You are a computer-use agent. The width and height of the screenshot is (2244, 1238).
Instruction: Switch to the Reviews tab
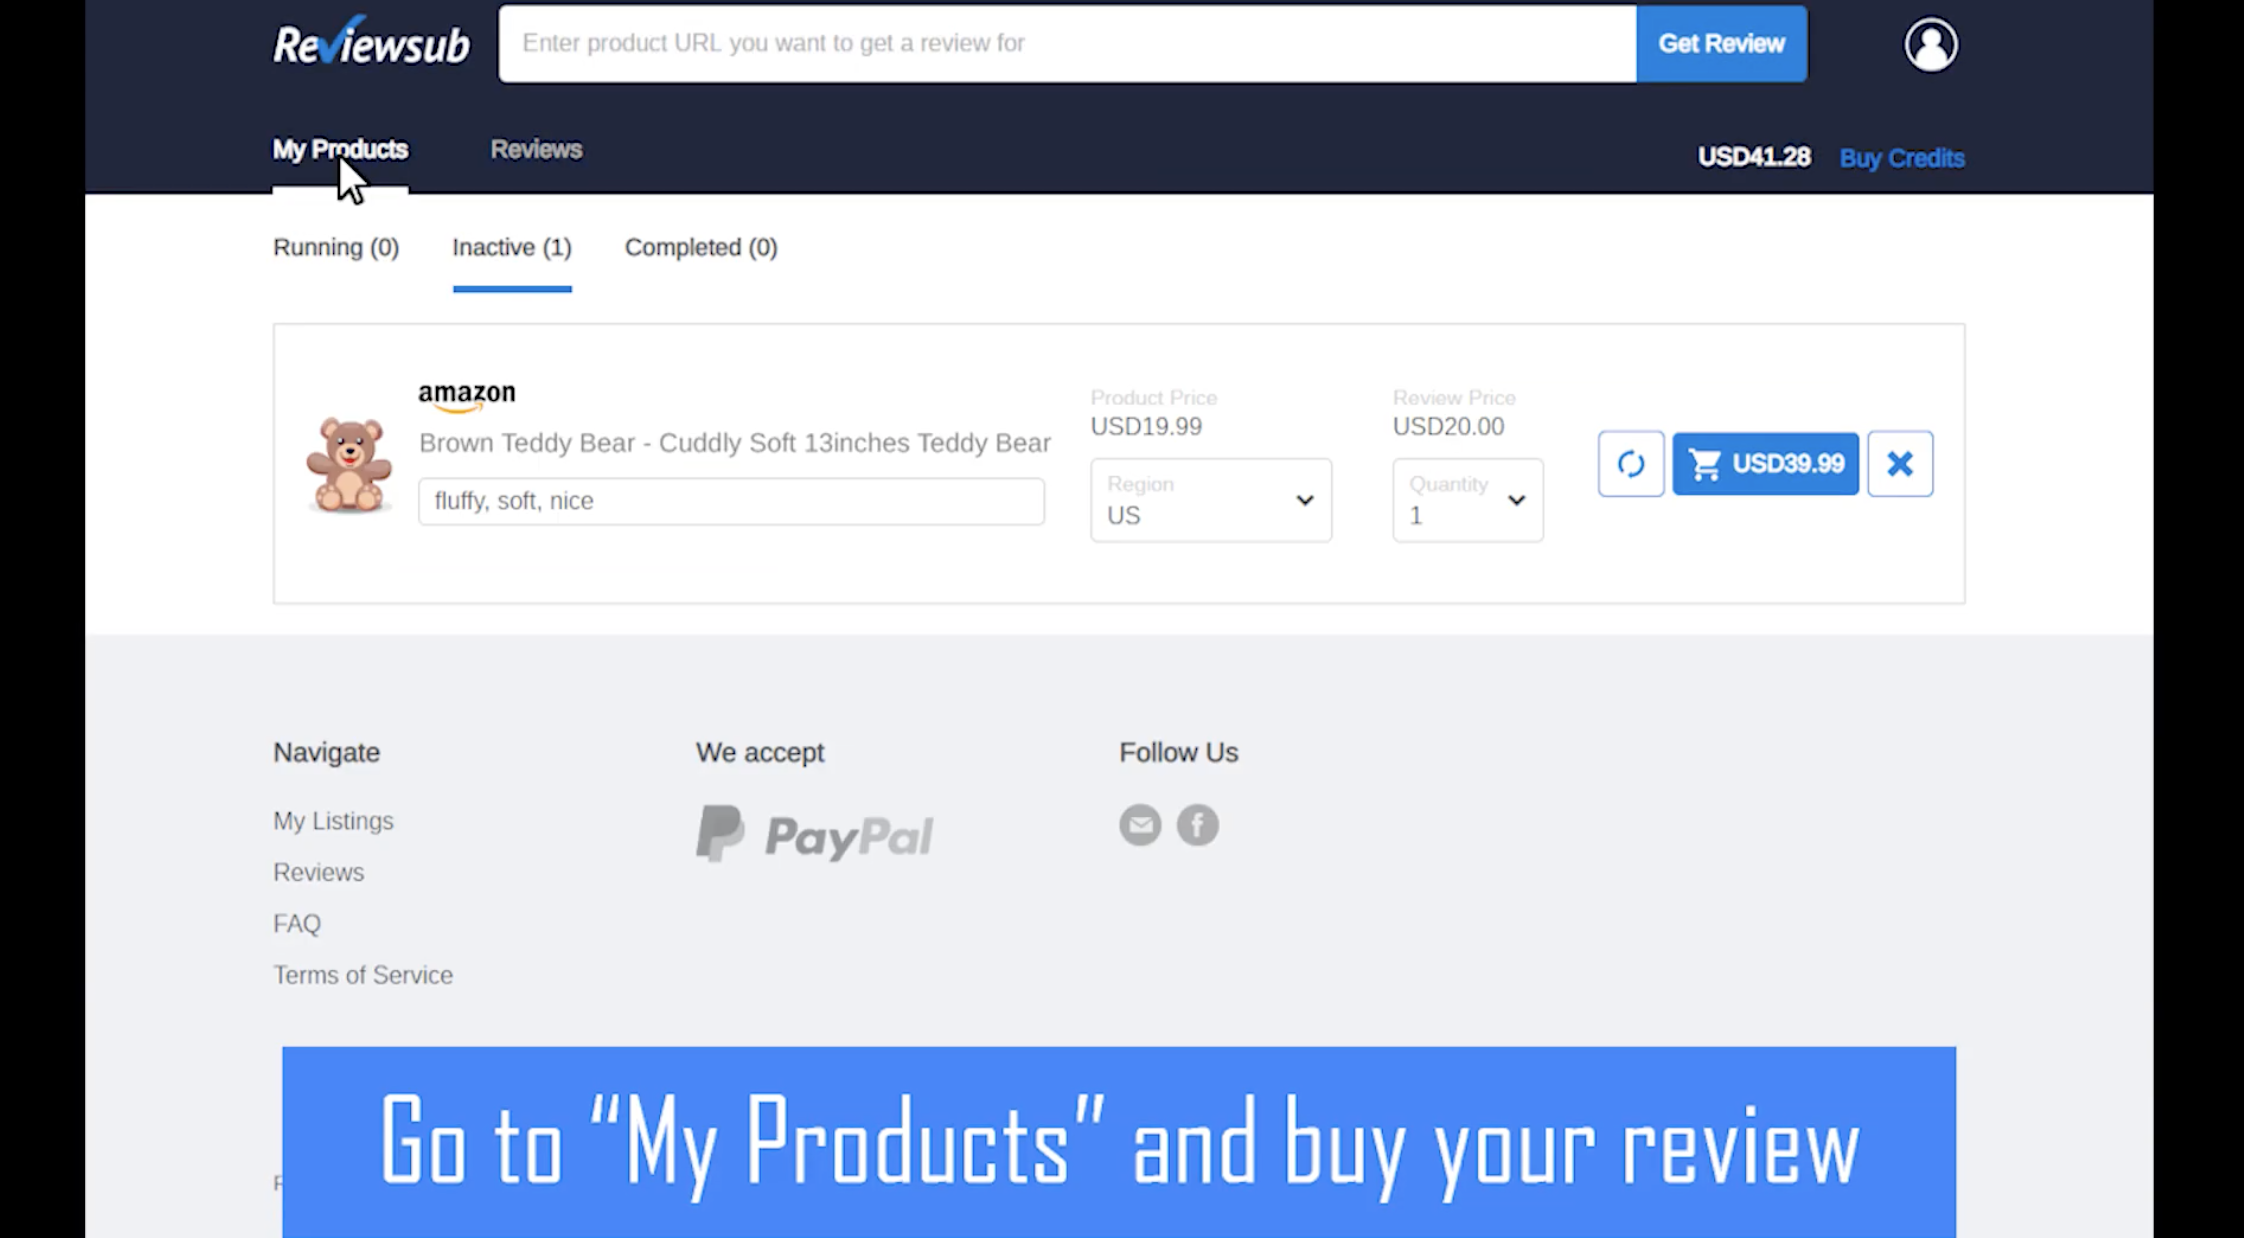(536, 150)
